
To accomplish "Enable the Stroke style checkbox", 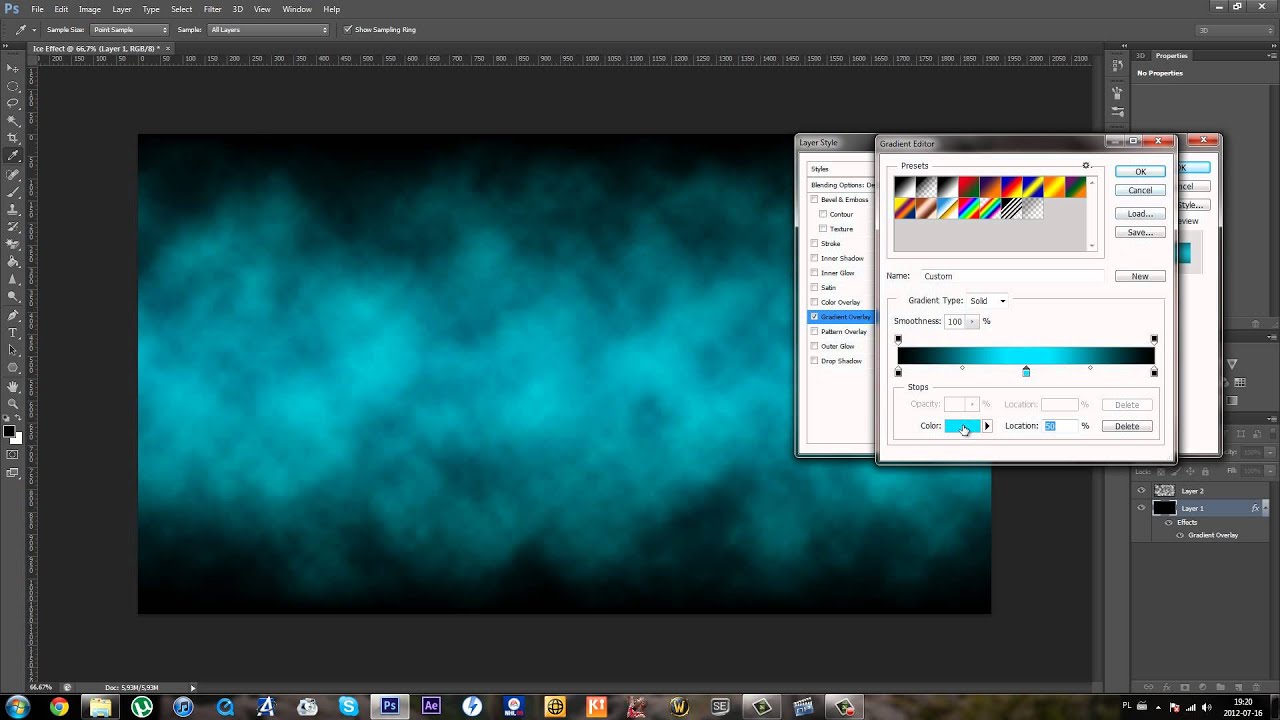I will click(814, 243).
